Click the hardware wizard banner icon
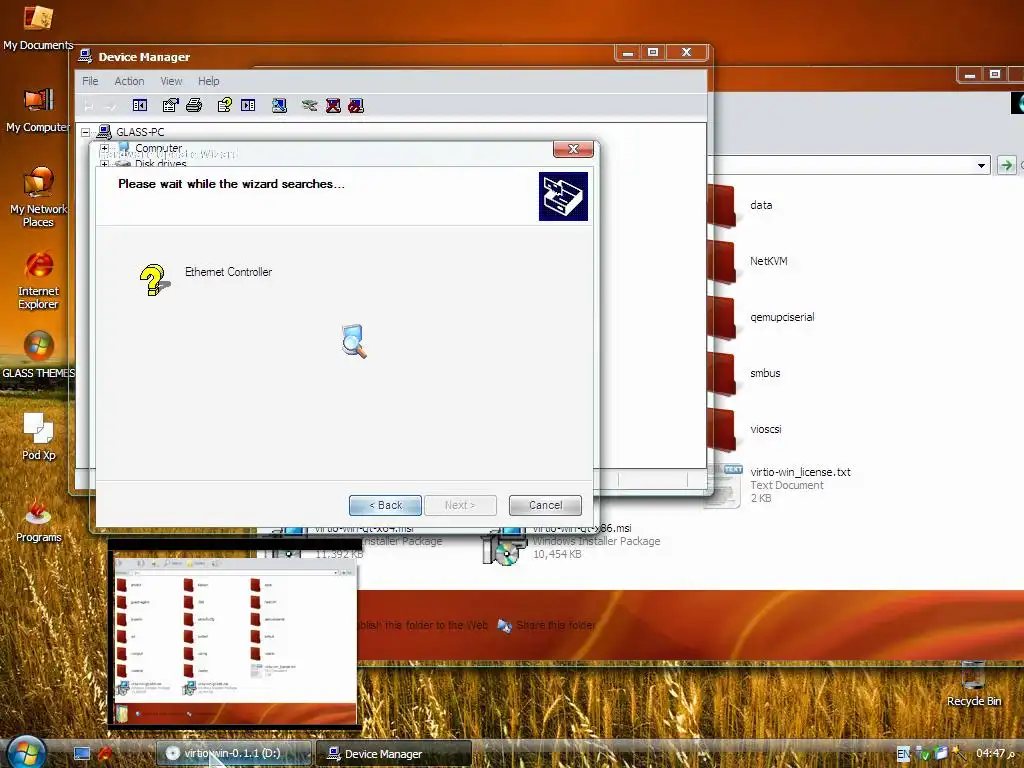The width and height of the screenshot is (1024, 768). tap(563, 196)
